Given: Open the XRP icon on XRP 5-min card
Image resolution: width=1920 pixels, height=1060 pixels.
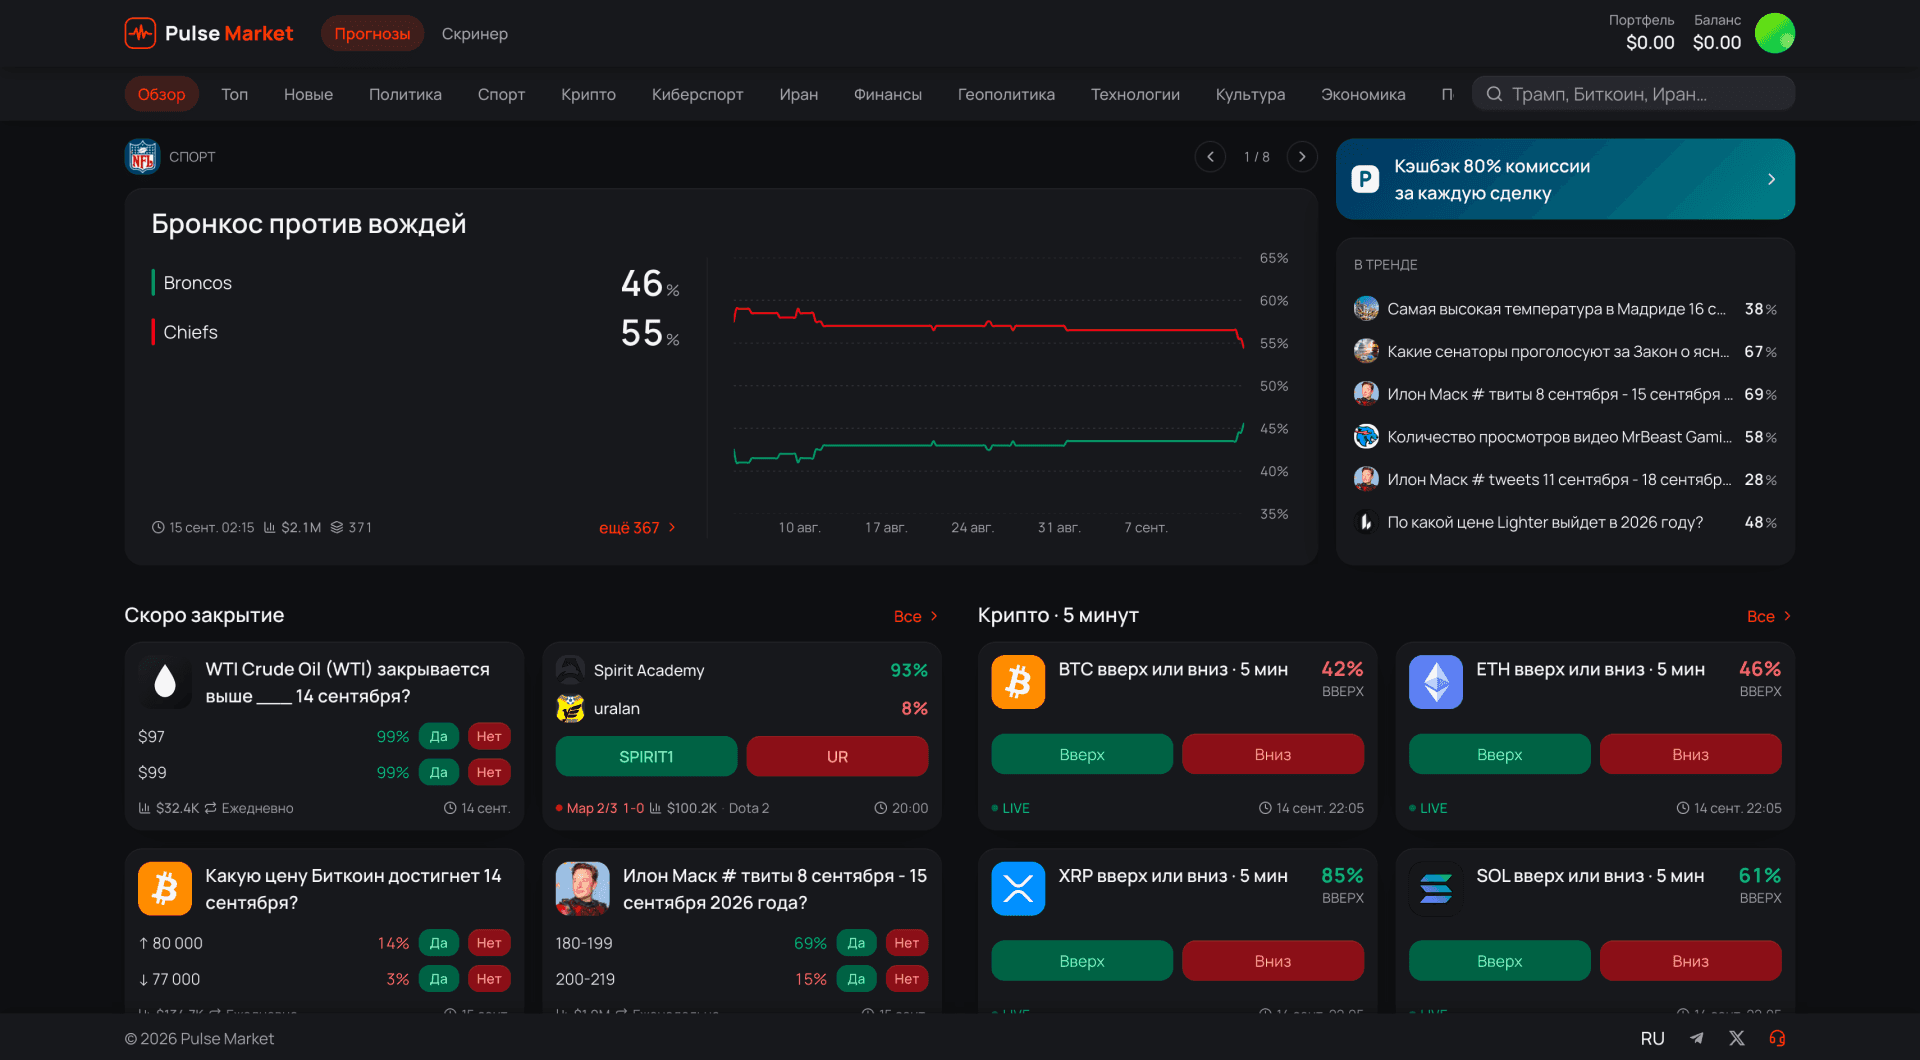Looking at the screenshot, I should (1018, 888).
